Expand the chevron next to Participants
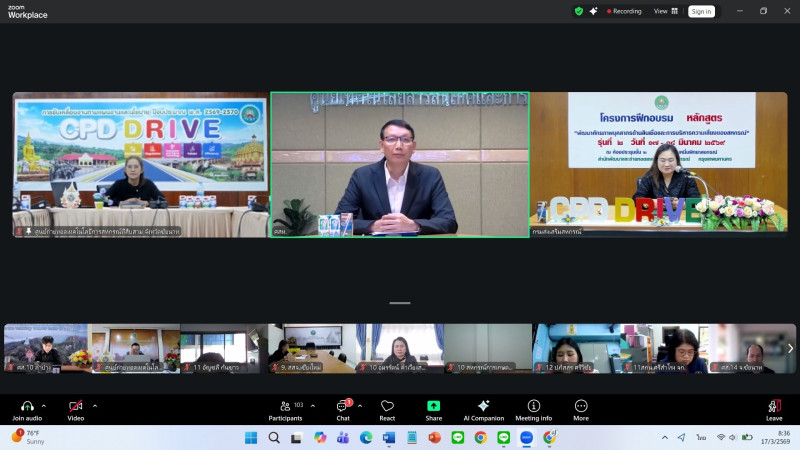 (312, 405)
